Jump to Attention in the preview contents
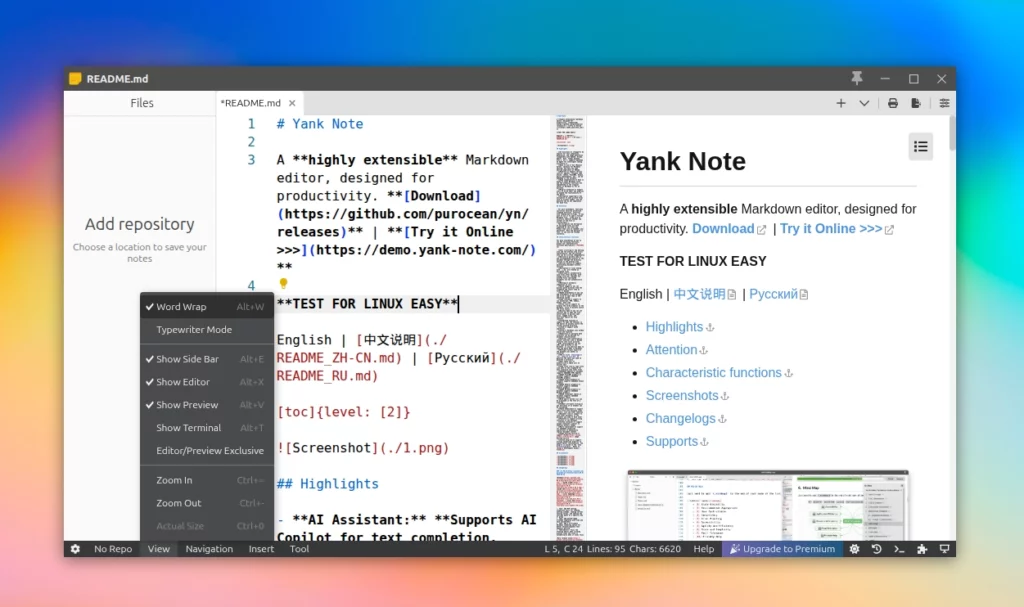This screenshot has width=1024, height=607. coord(671,350)
